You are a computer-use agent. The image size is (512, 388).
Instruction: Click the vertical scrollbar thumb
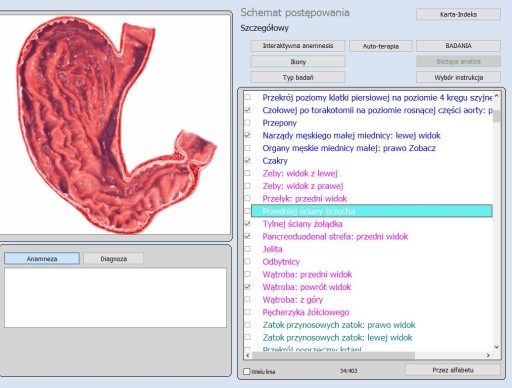497,116
